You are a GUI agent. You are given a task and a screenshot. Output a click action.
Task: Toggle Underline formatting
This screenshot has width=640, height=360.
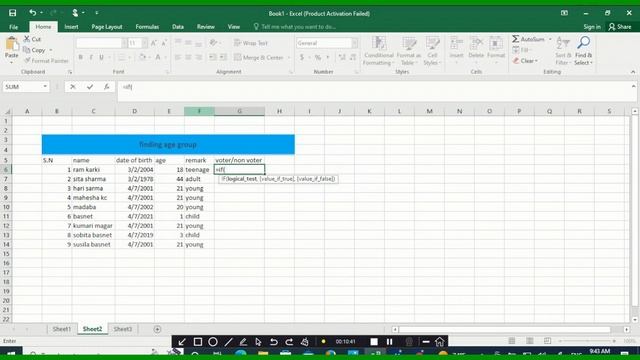click(101, 57)
